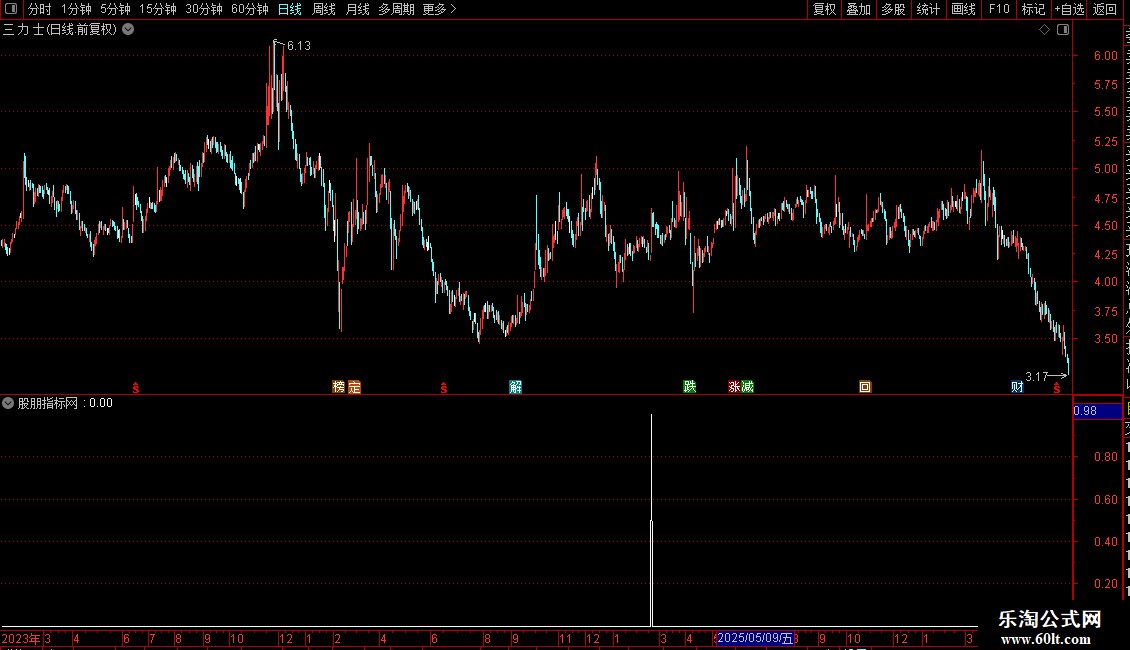Click the 6.00 price axis label
Screen dimensions: 1130x650
click(x=1105, y=55)
